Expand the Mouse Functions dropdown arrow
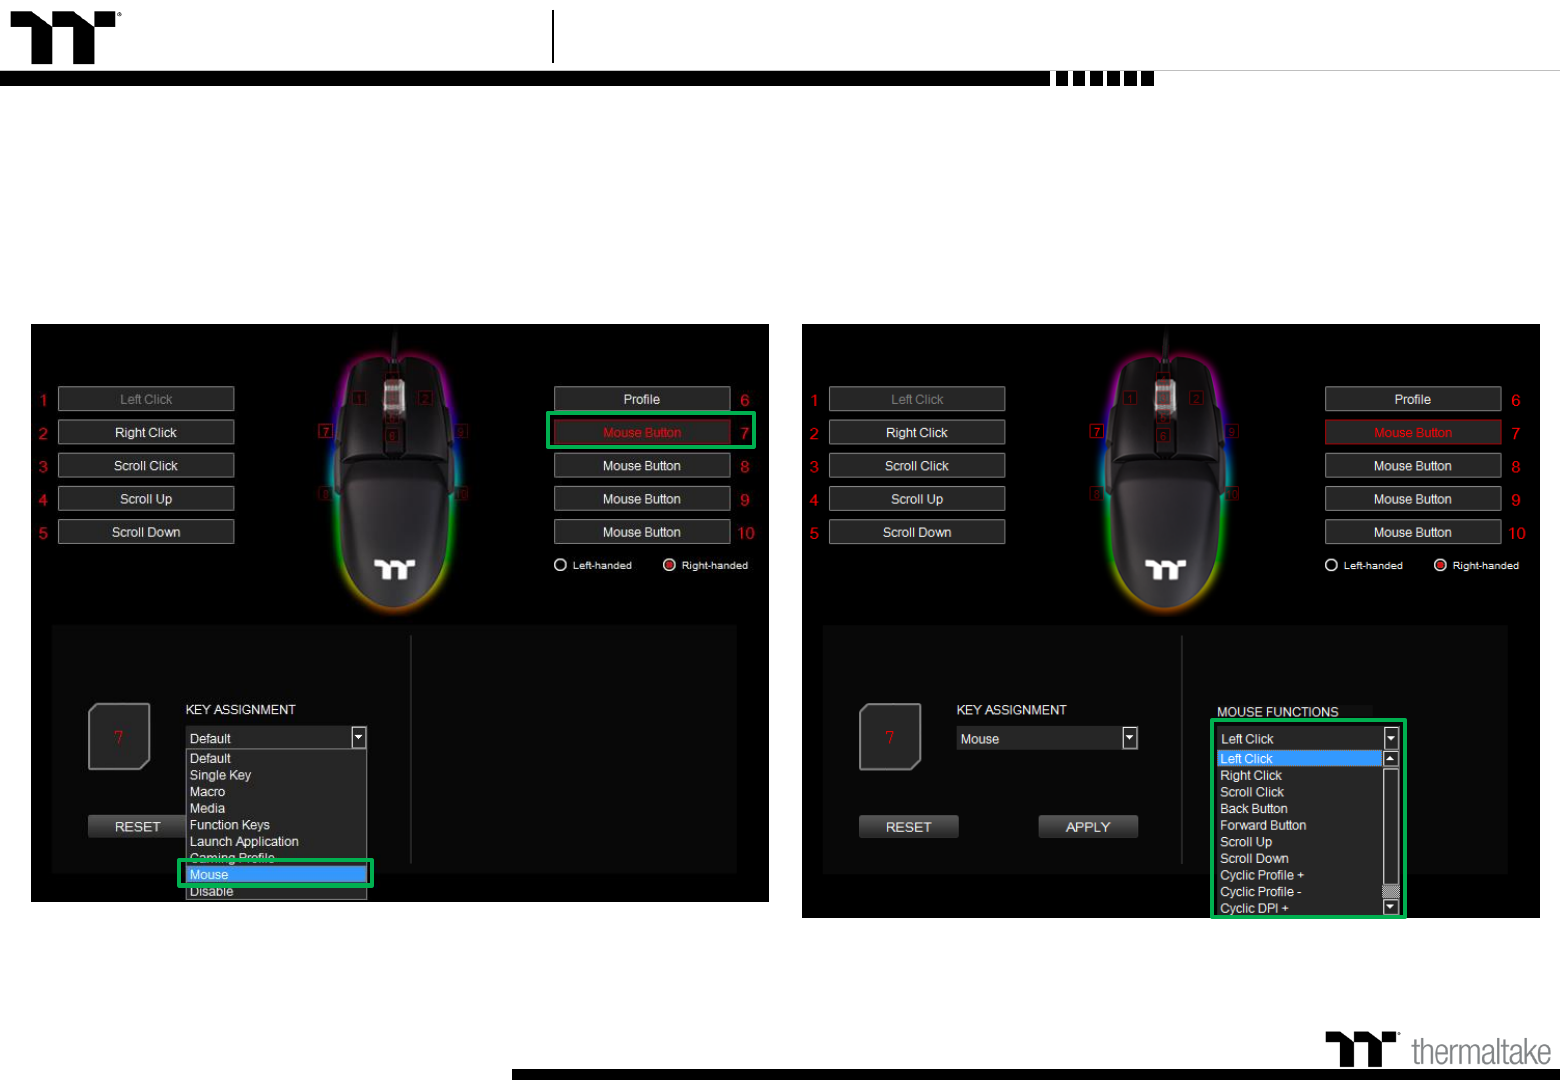The width and height of the screenshot is (1560, 1080). point(1390,738)
